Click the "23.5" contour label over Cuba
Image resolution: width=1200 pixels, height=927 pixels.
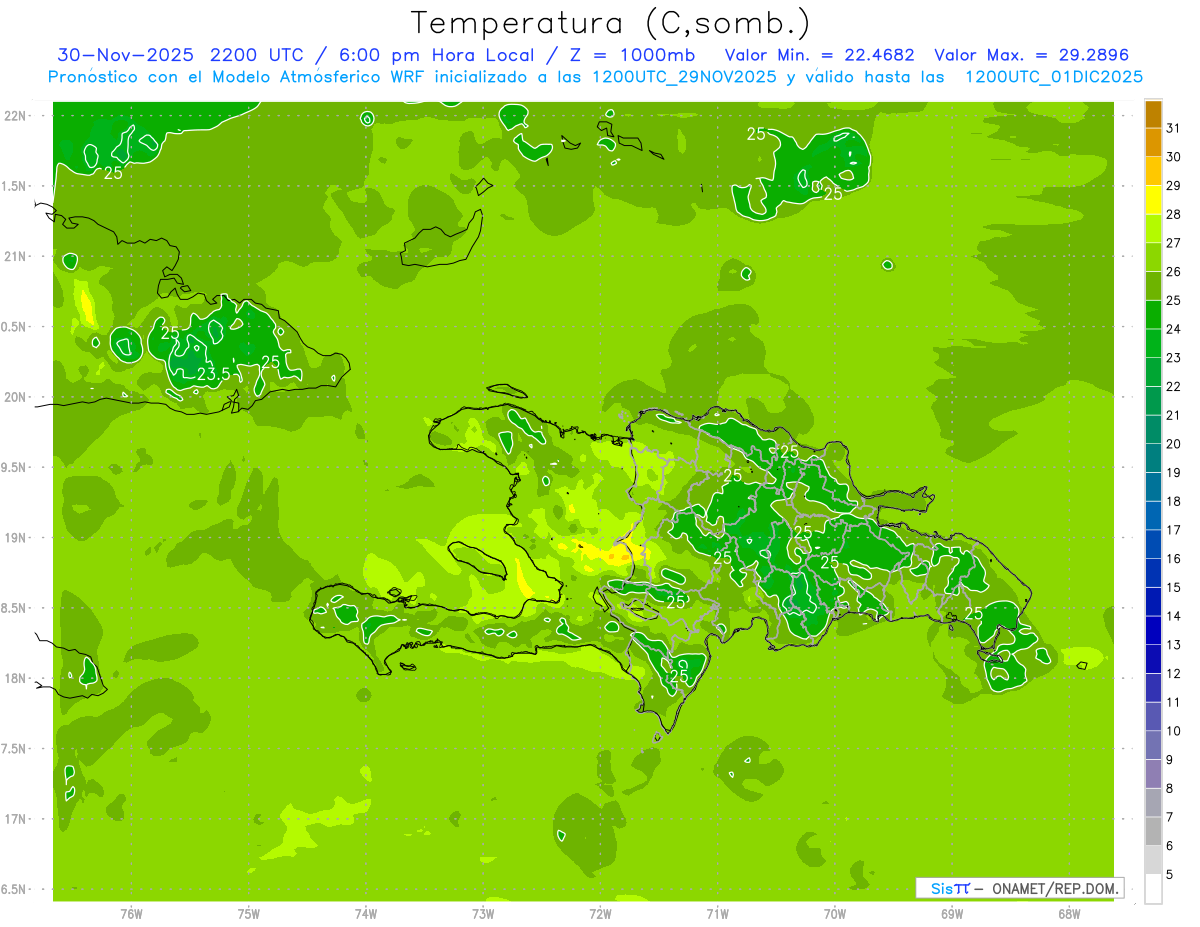point(213,374)
